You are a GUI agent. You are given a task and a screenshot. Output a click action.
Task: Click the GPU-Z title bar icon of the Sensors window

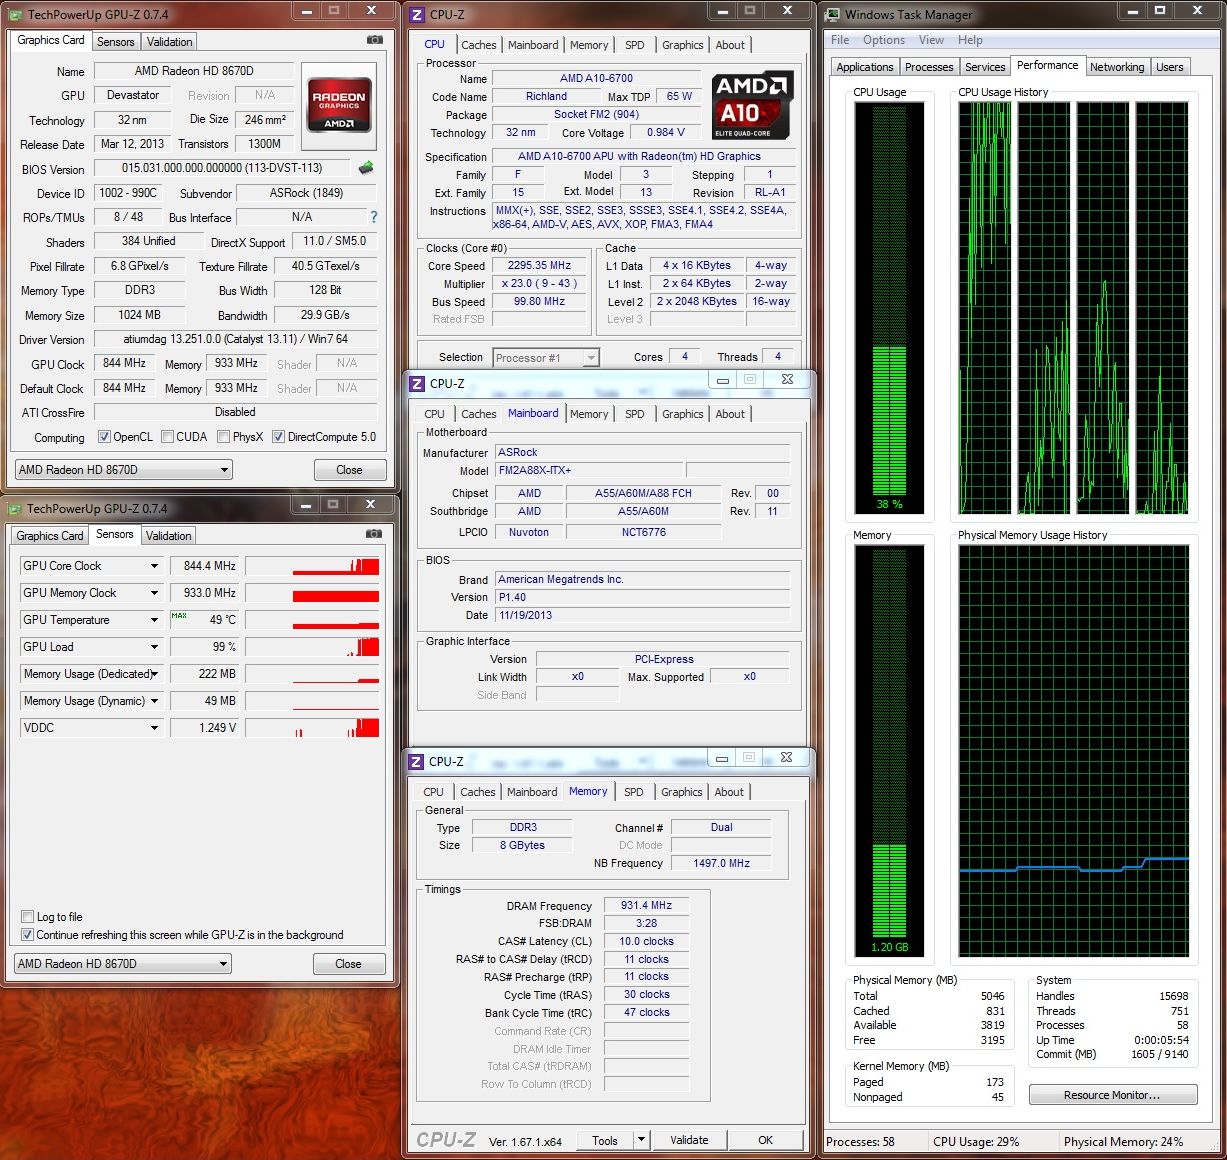point(14,508)
